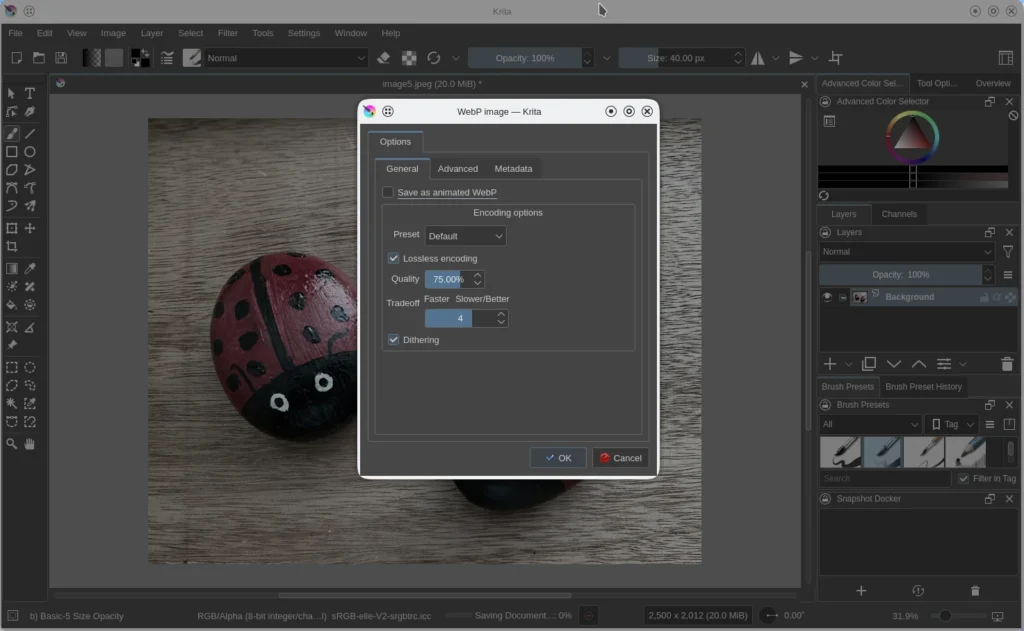1024x631 pixels.
Task: Switch to the Advanced tab
Action: click(x=458, y=169)
